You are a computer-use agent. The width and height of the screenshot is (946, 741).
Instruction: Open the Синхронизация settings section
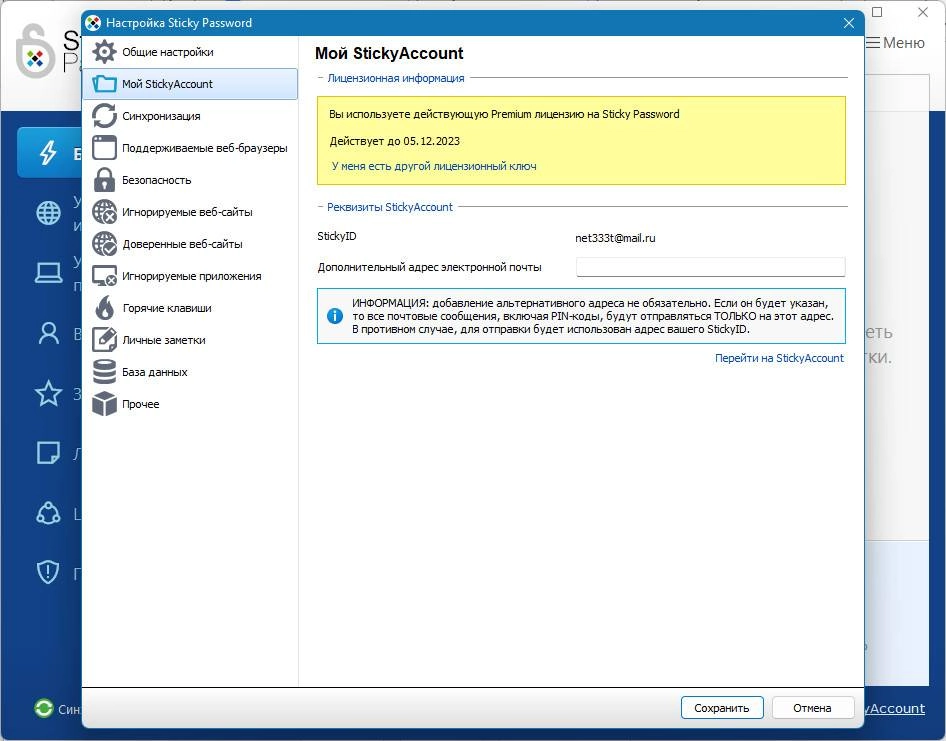pyautogui.click(x=190, y=116)
